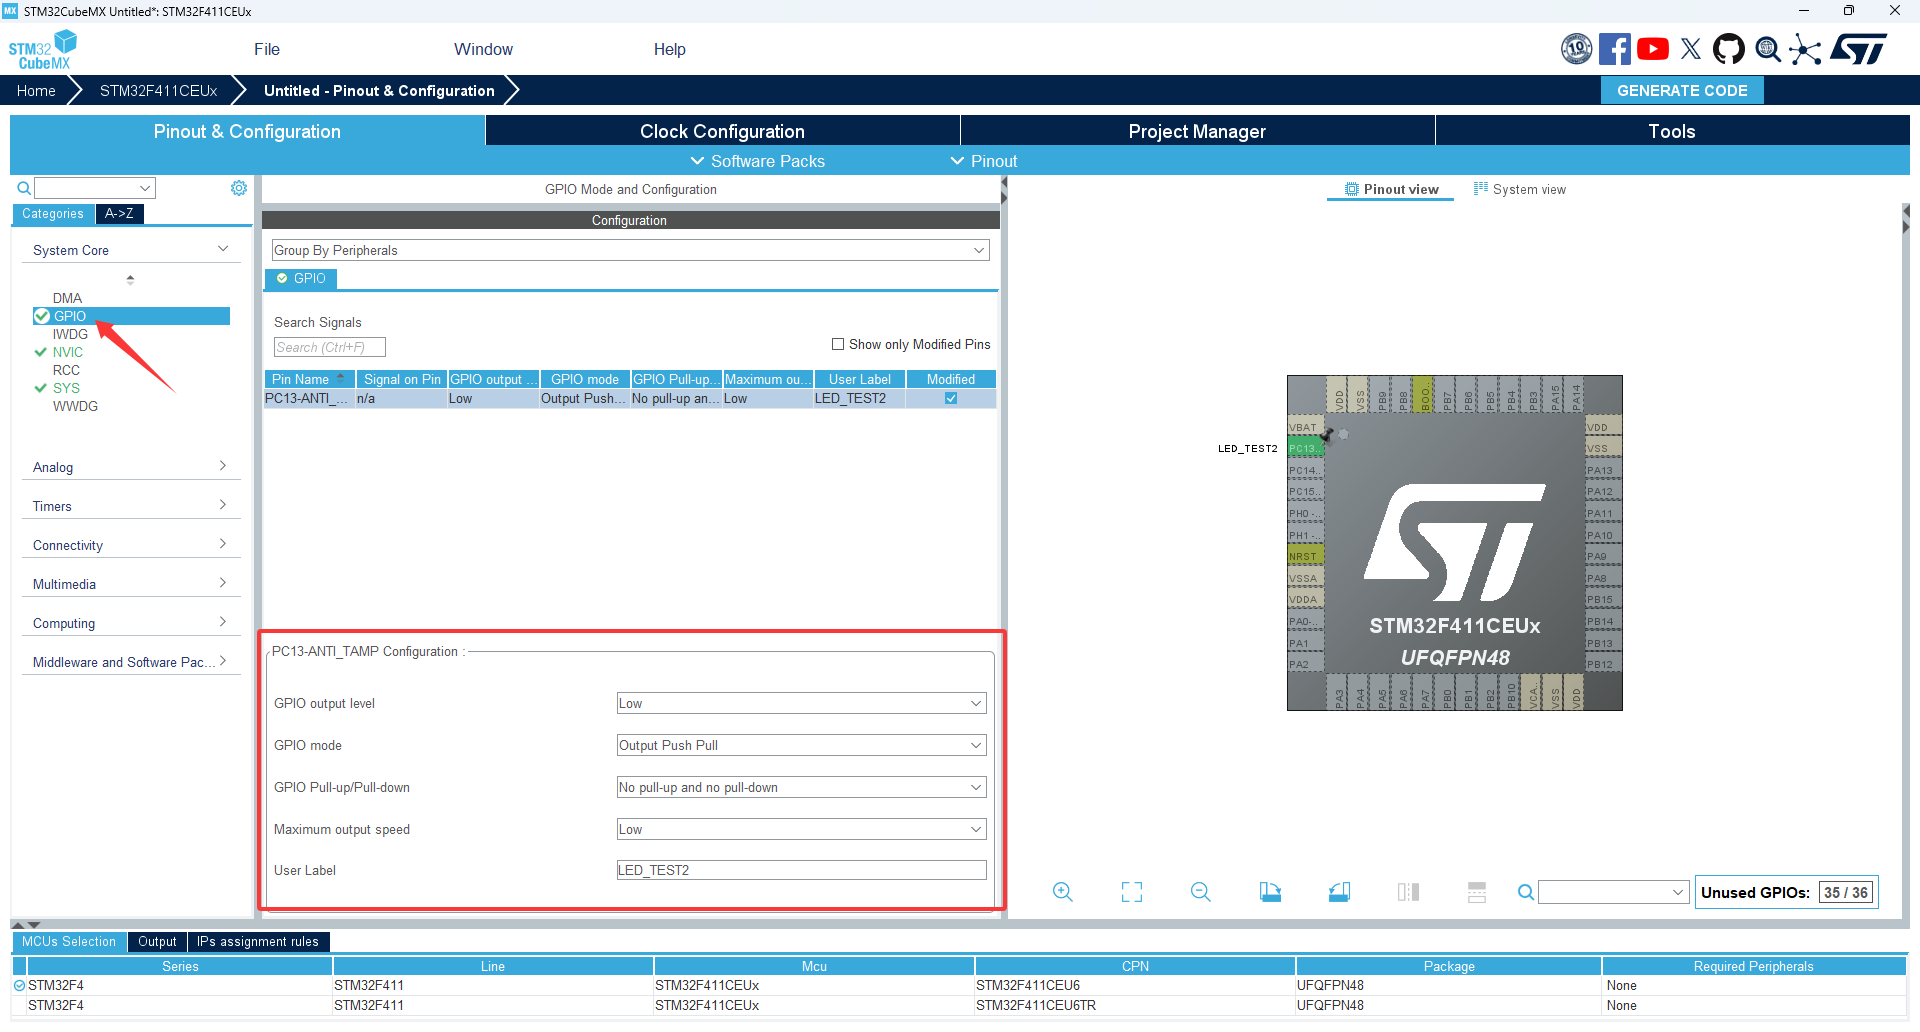Select the green PC13 pin on chip

[x=1305, y=449]
